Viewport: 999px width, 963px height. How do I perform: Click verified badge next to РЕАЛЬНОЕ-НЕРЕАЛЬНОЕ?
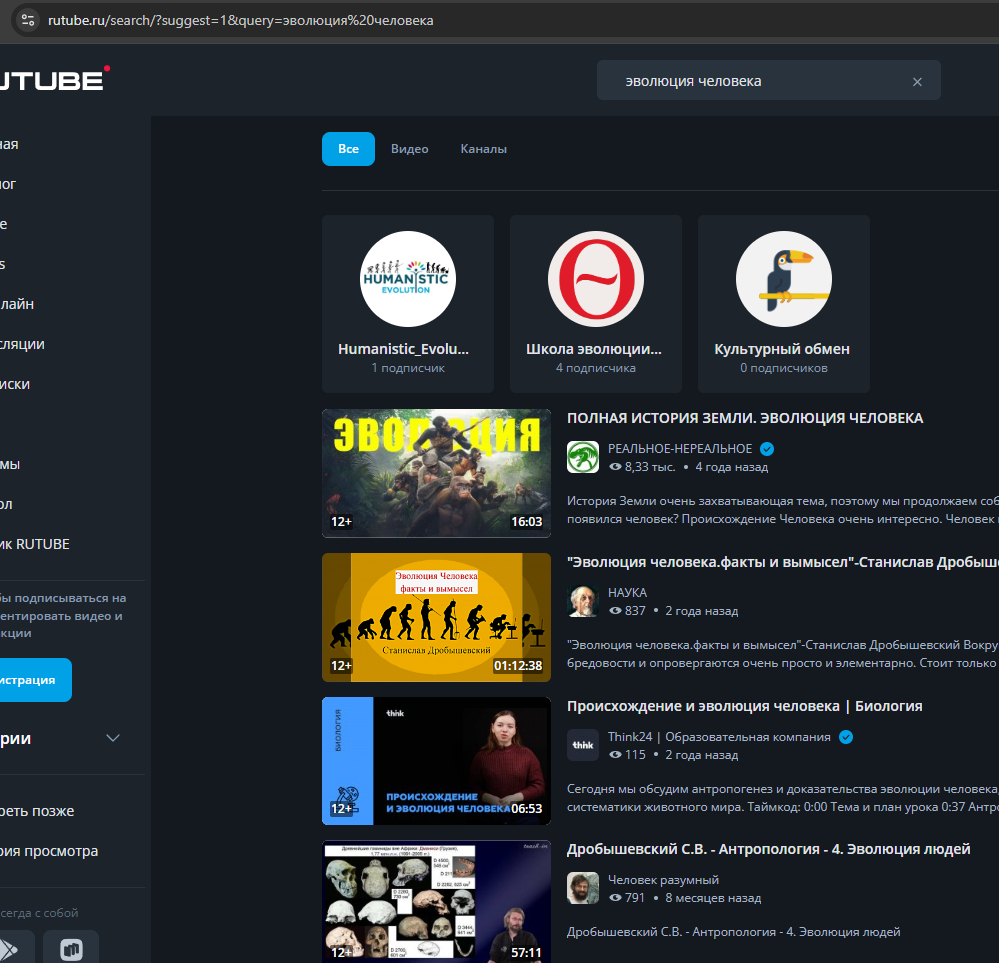767,449
